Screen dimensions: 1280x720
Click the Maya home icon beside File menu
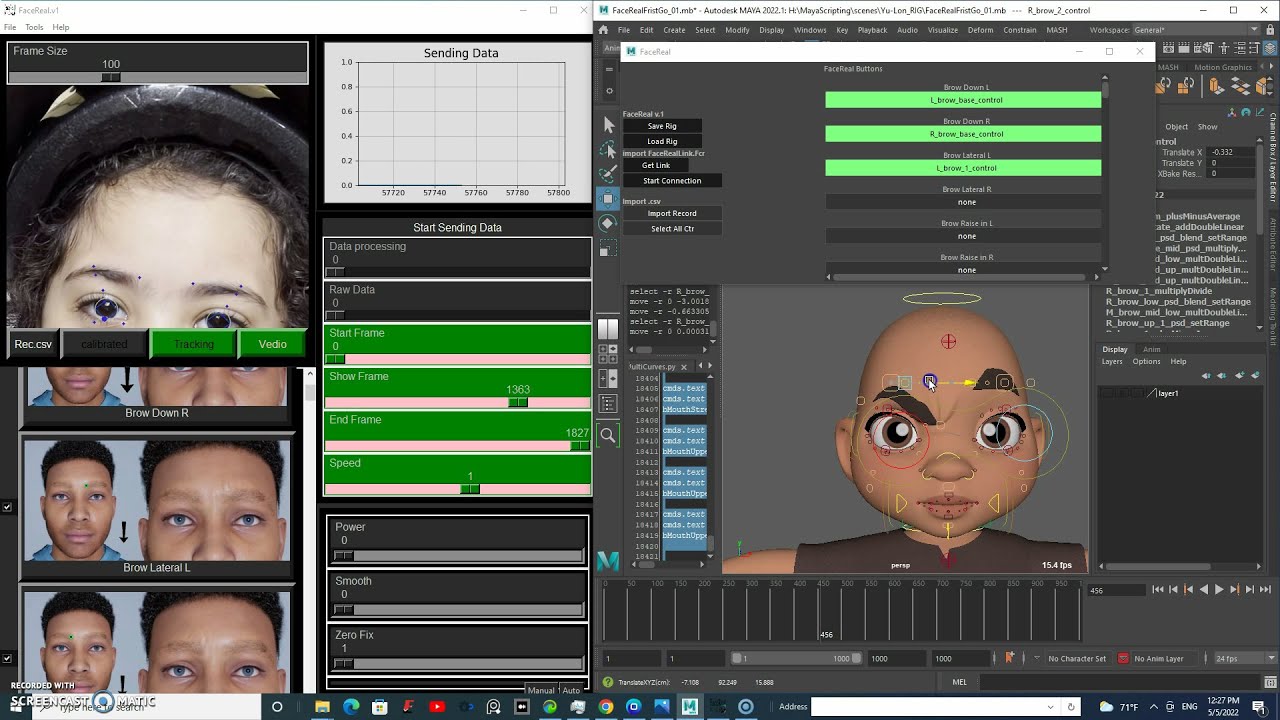pos(603,30)
